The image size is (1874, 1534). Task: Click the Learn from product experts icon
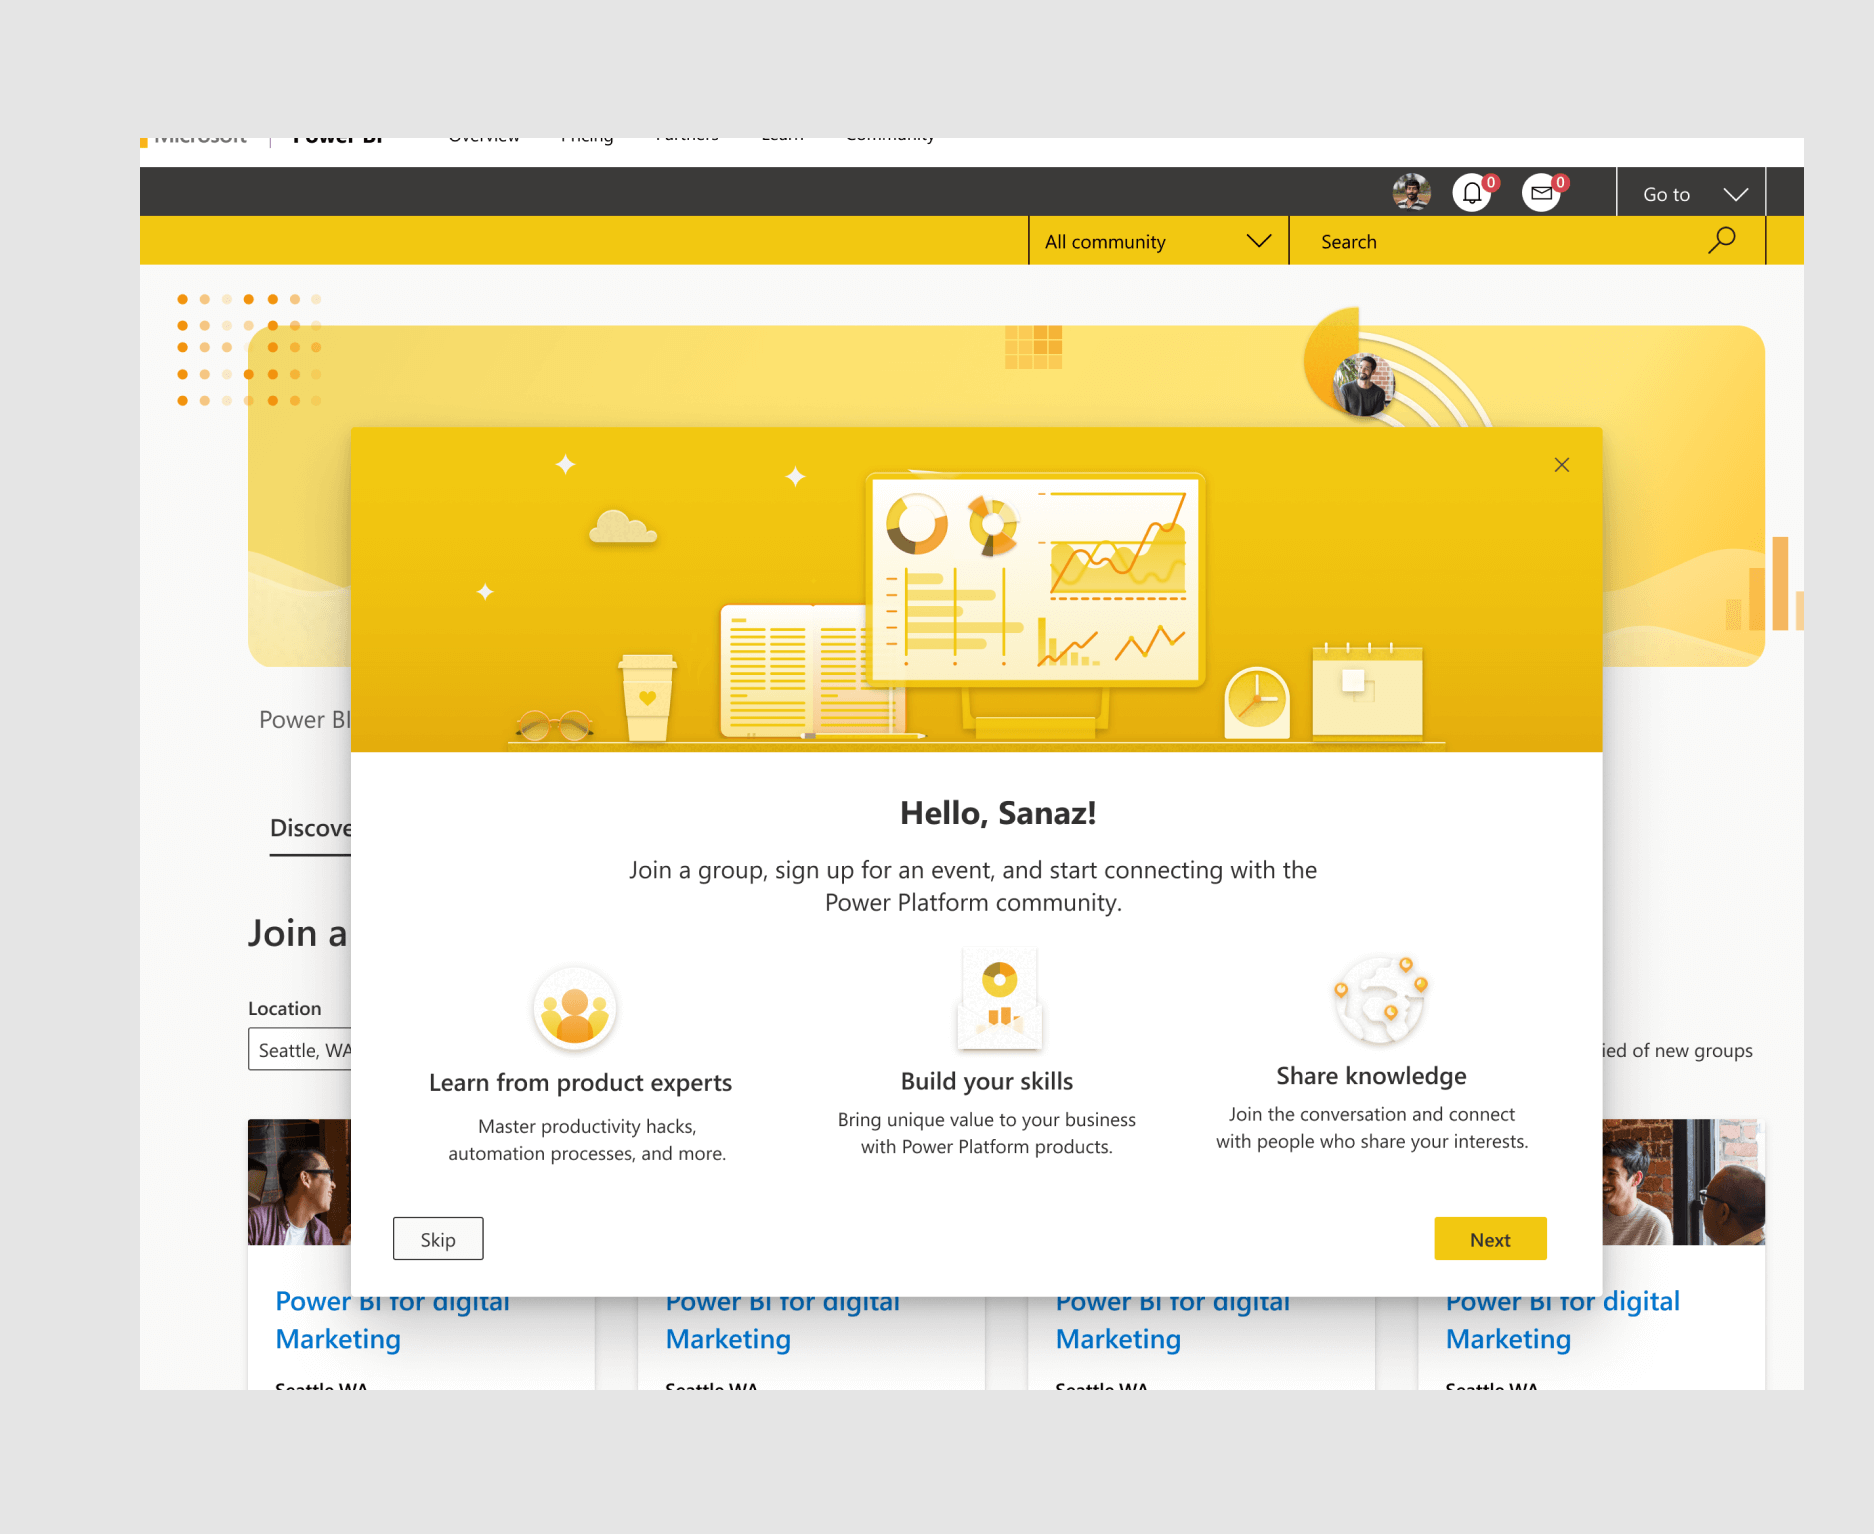pos(575,1009)
